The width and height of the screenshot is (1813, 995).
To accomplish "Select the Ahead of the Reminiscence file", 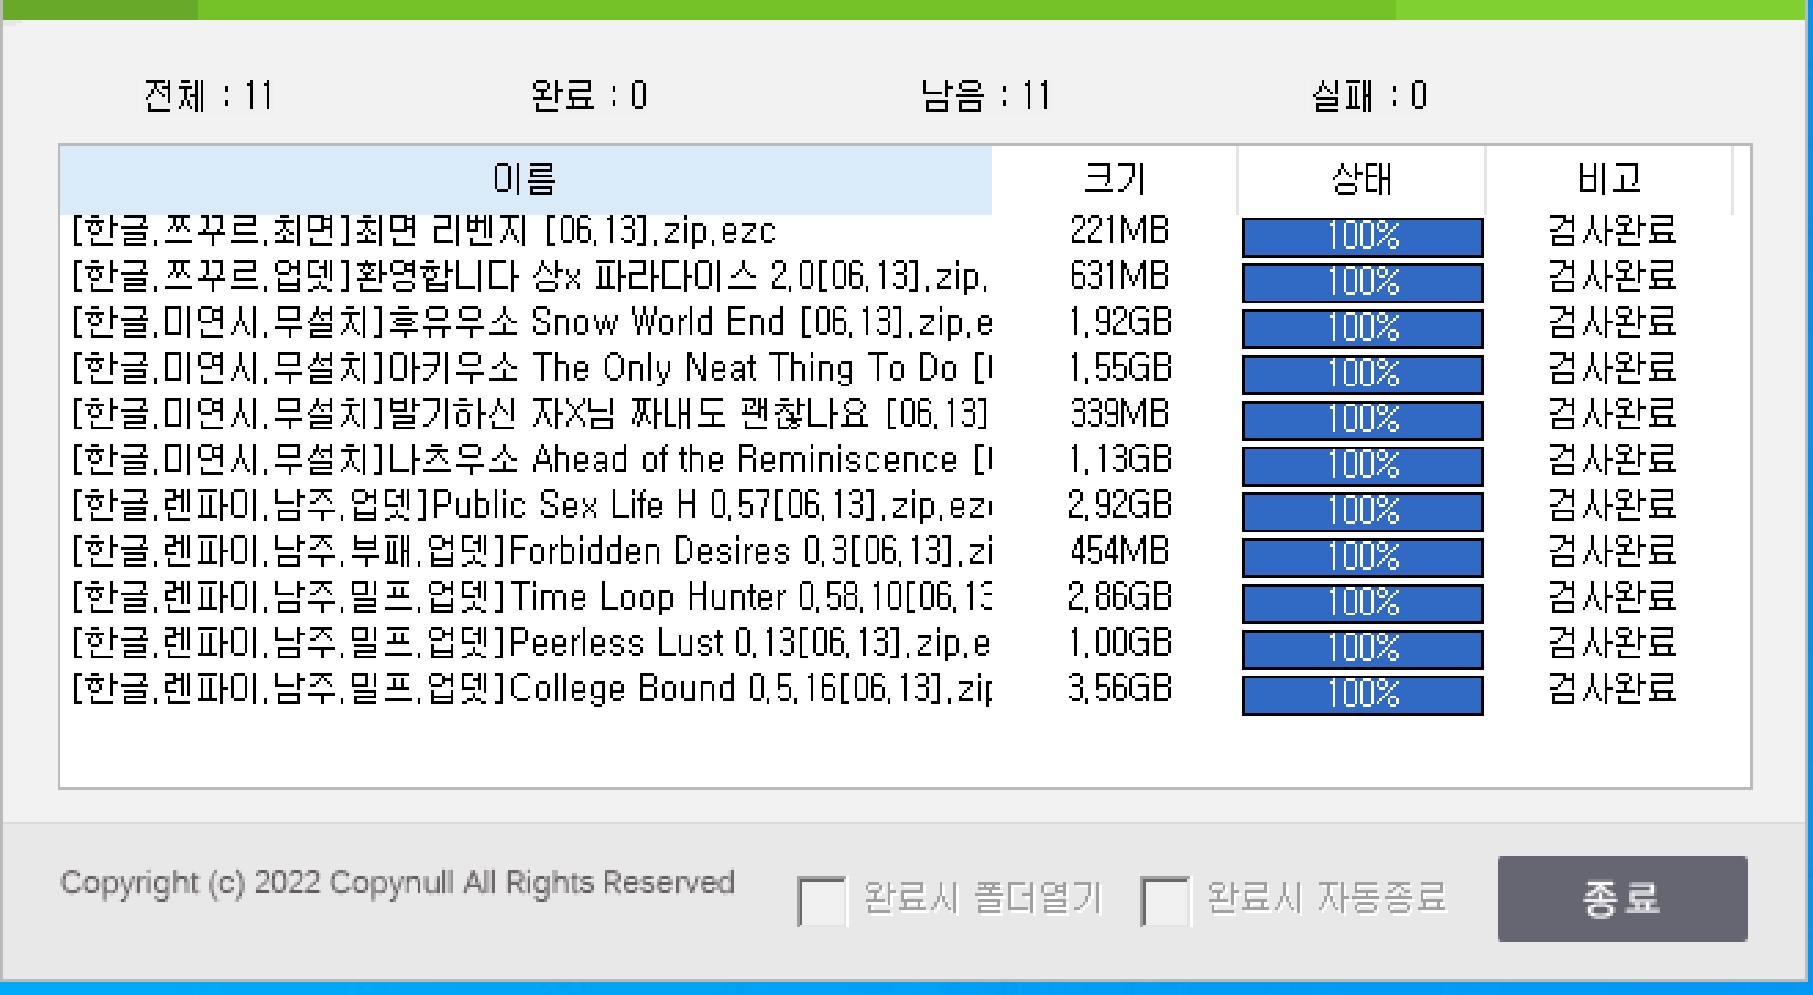I will pyautogui.click(x=530, y=460).
